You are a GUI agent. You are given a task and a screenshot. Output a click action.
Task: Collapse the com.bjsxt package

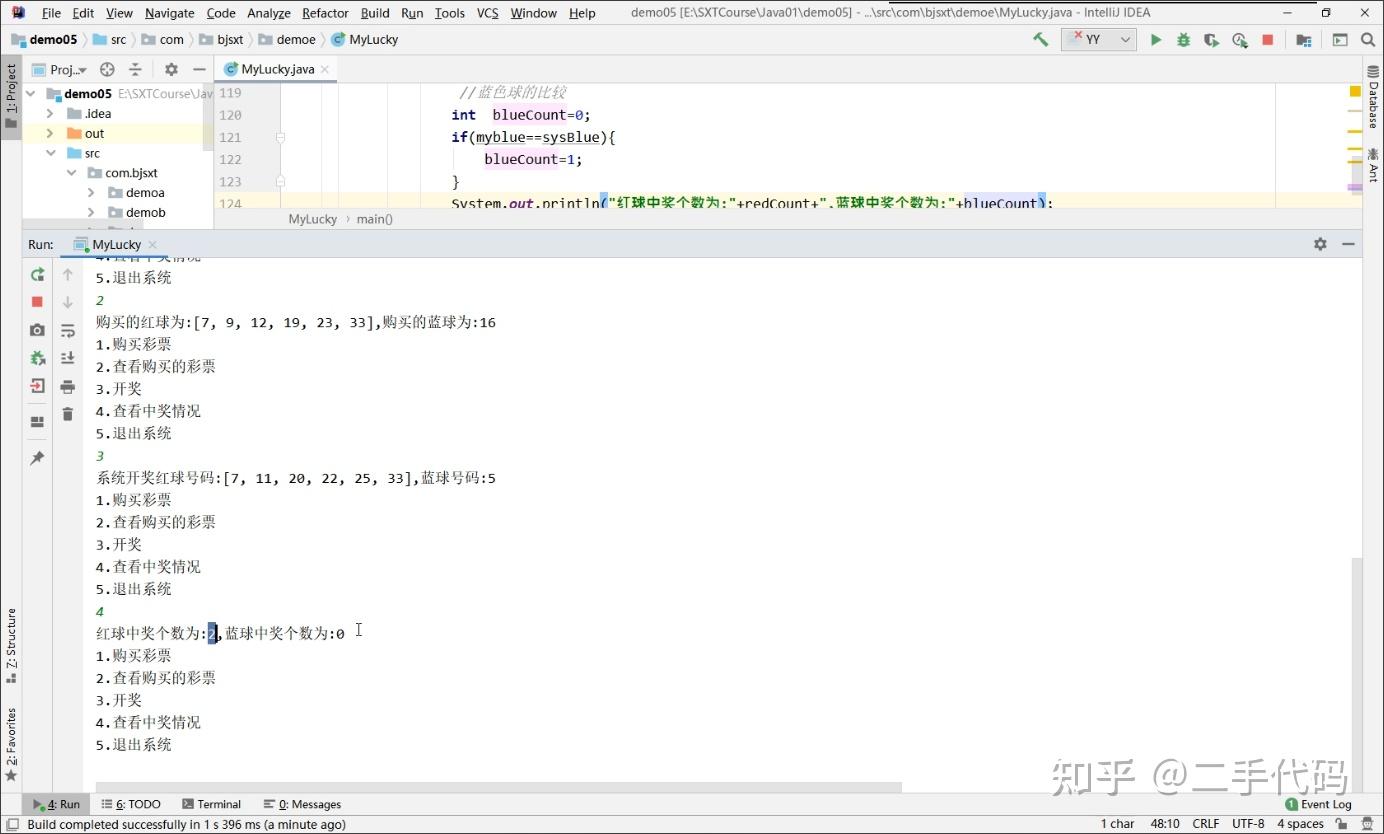click(71, 173)
